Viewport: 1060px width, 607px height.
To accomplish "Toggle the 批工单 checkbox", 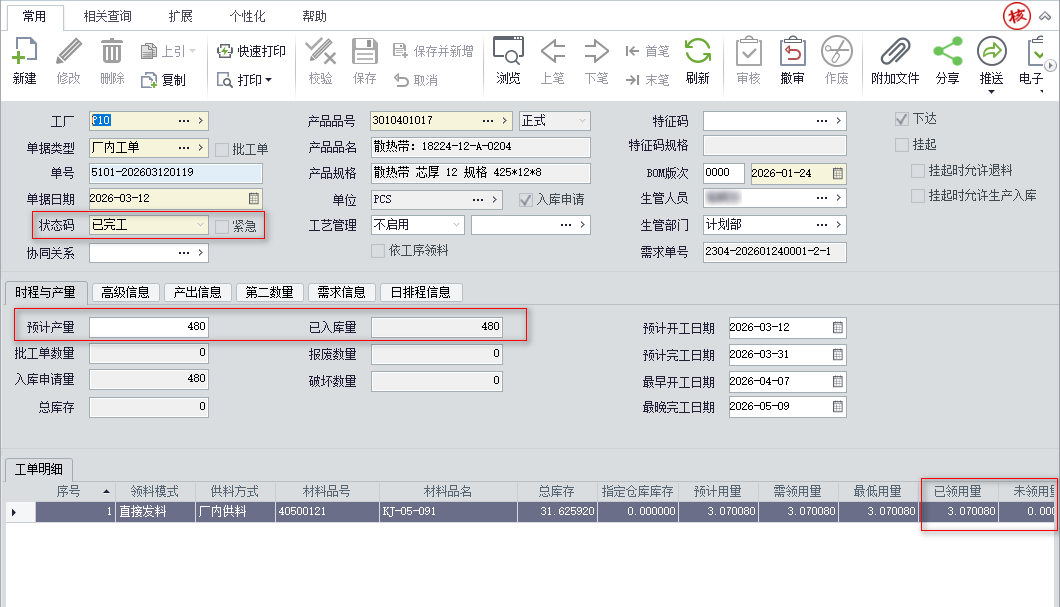I will click(222, 149).
